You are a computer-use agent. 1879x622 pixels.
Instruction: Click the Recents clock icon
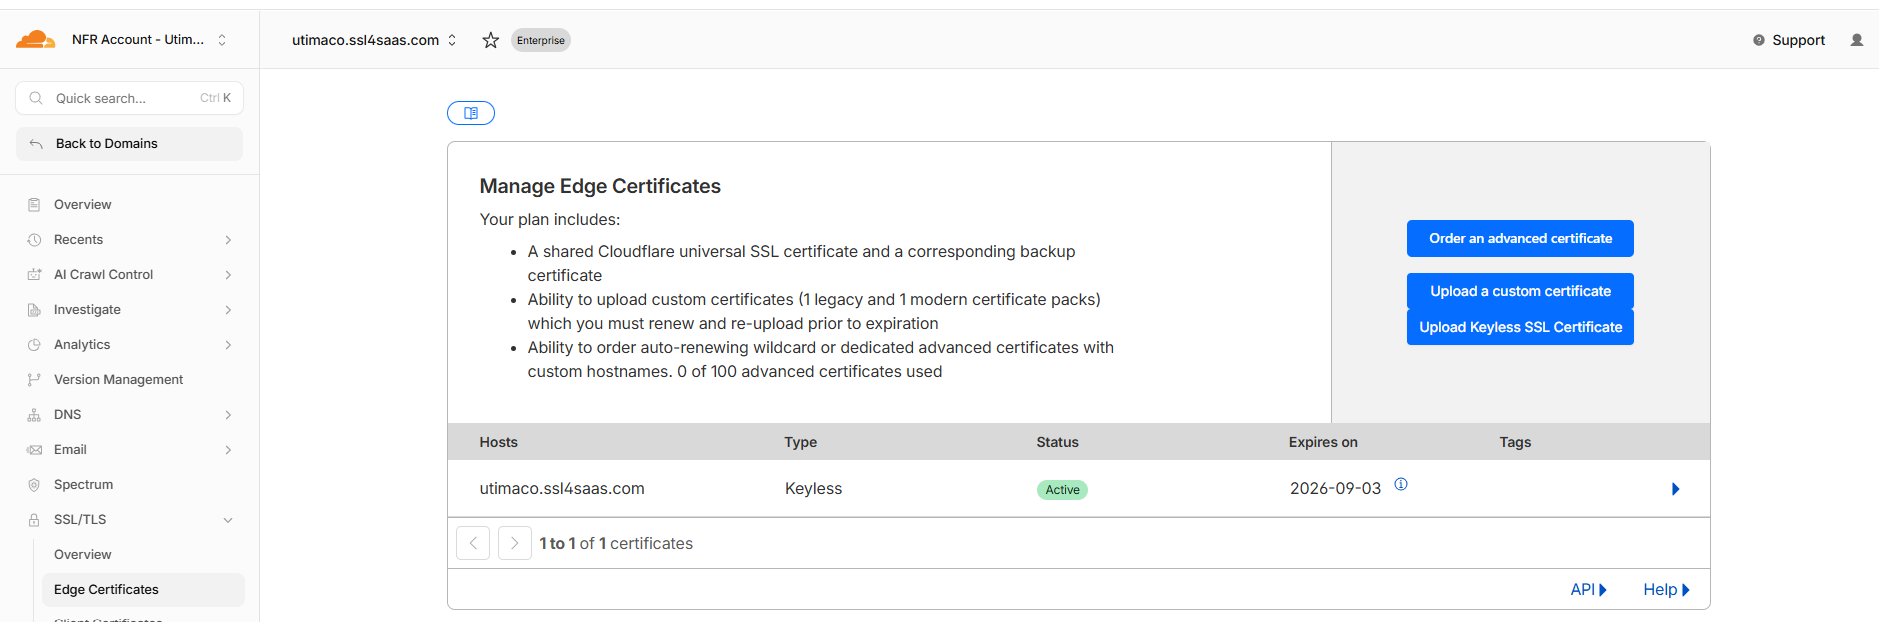tap(34, 240)
